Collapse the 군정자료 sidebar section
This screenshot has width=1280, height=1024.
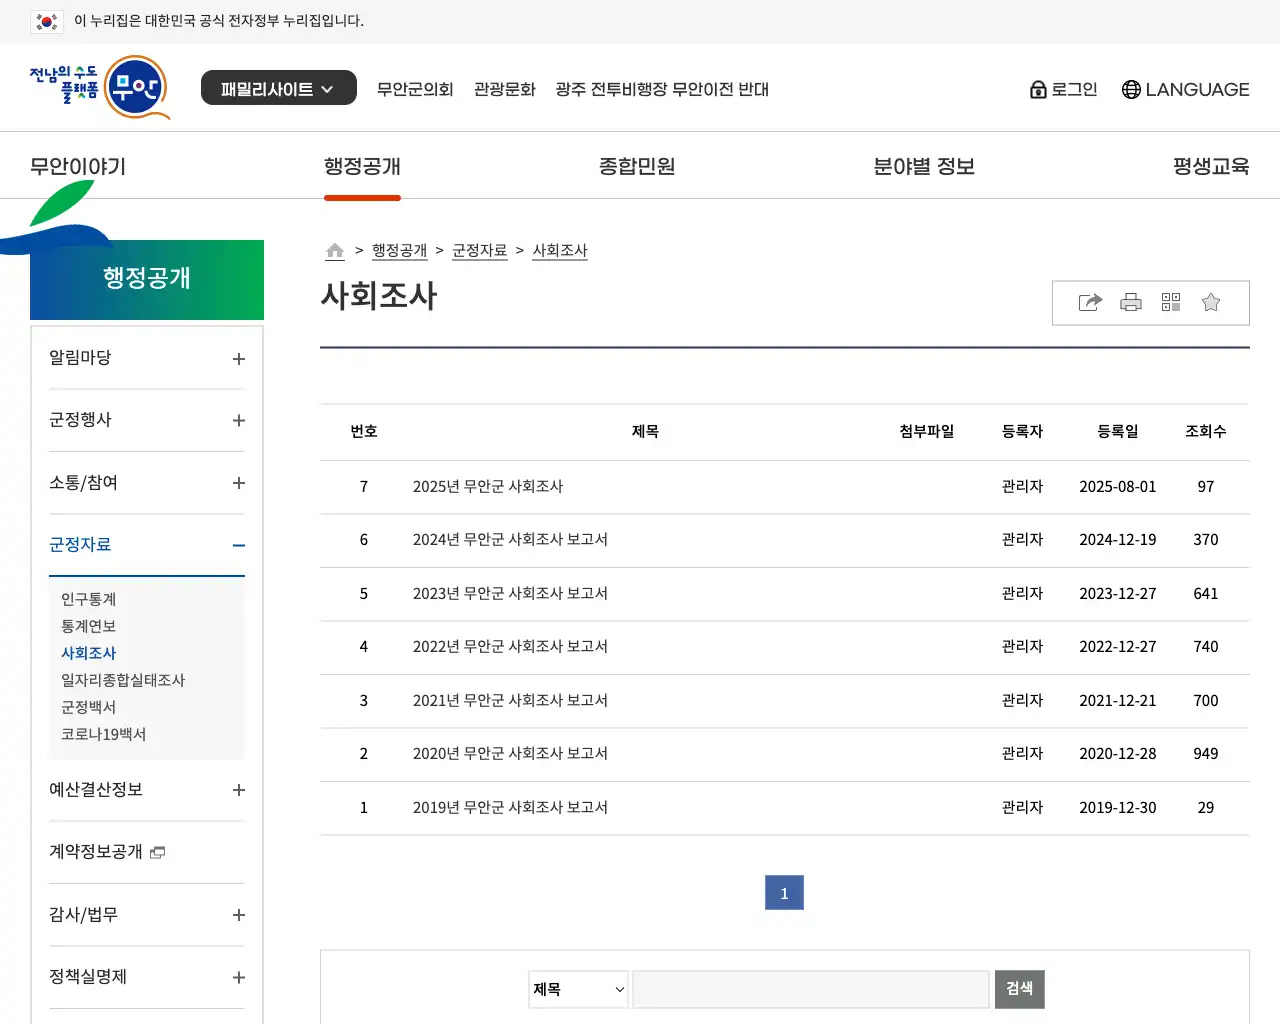click(239, 545)
